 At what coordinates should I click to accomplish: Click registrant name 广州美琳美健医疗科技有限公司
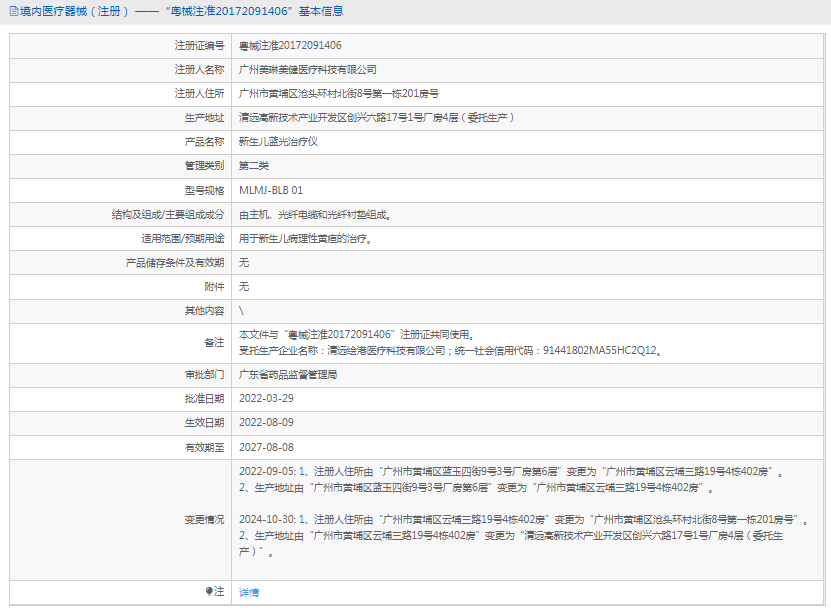(307, 69)
